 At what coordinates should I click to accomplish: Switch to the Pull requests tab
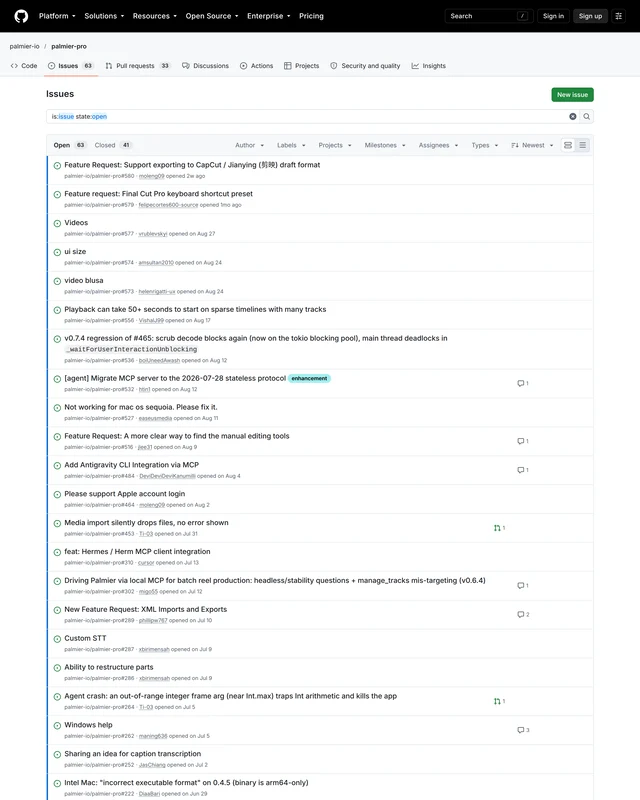[137, 66]
